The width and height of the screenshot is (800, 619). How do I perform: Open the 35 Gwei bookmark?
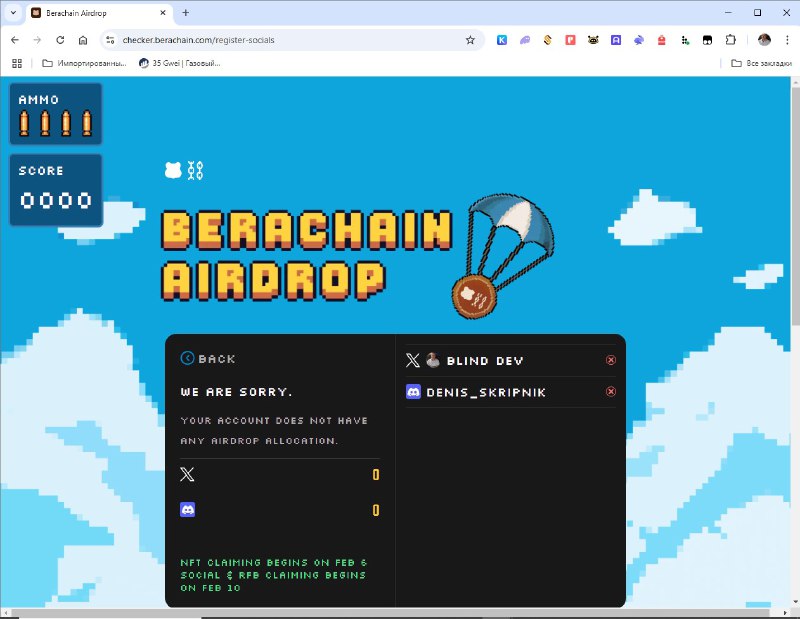[180, 63]
